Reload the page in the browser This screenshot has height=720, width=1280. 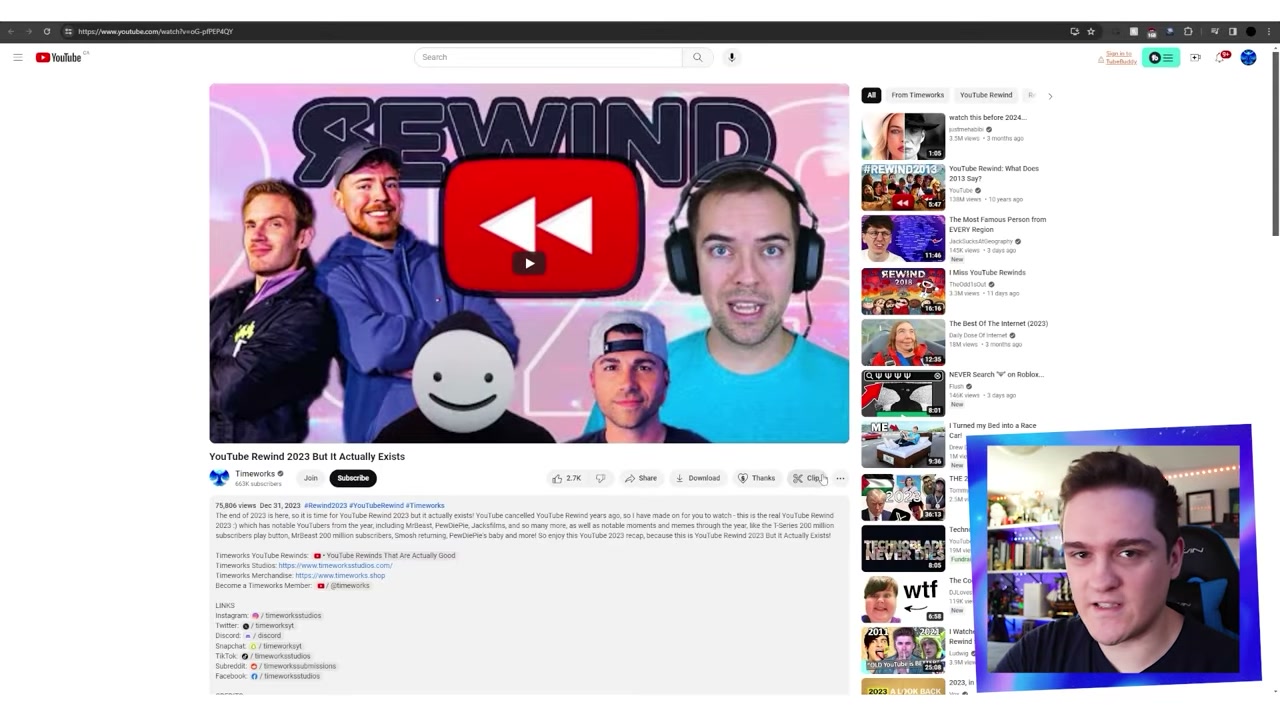pyautogui.click(x=46, y=31)
